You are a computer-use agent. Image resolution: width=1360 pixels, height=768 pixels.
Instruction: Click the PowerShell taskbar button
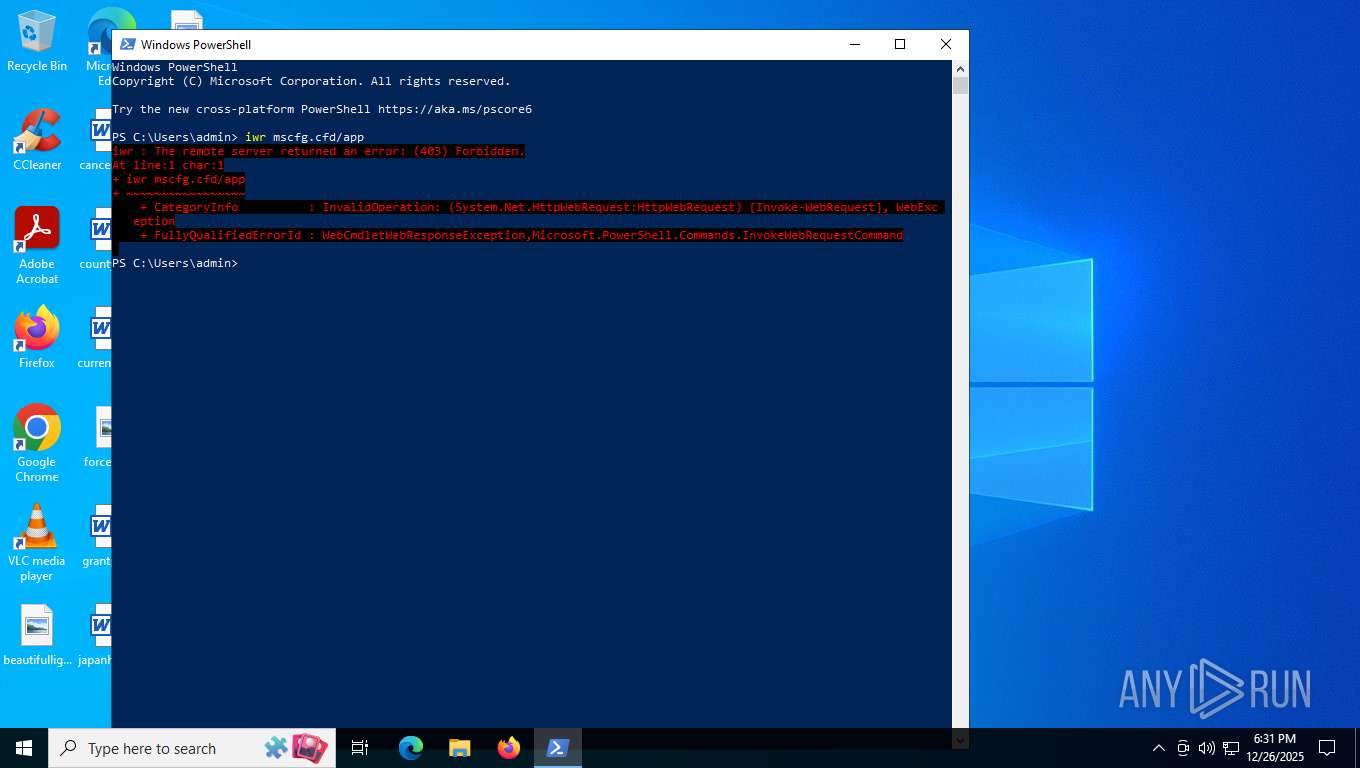pos(558,748)
